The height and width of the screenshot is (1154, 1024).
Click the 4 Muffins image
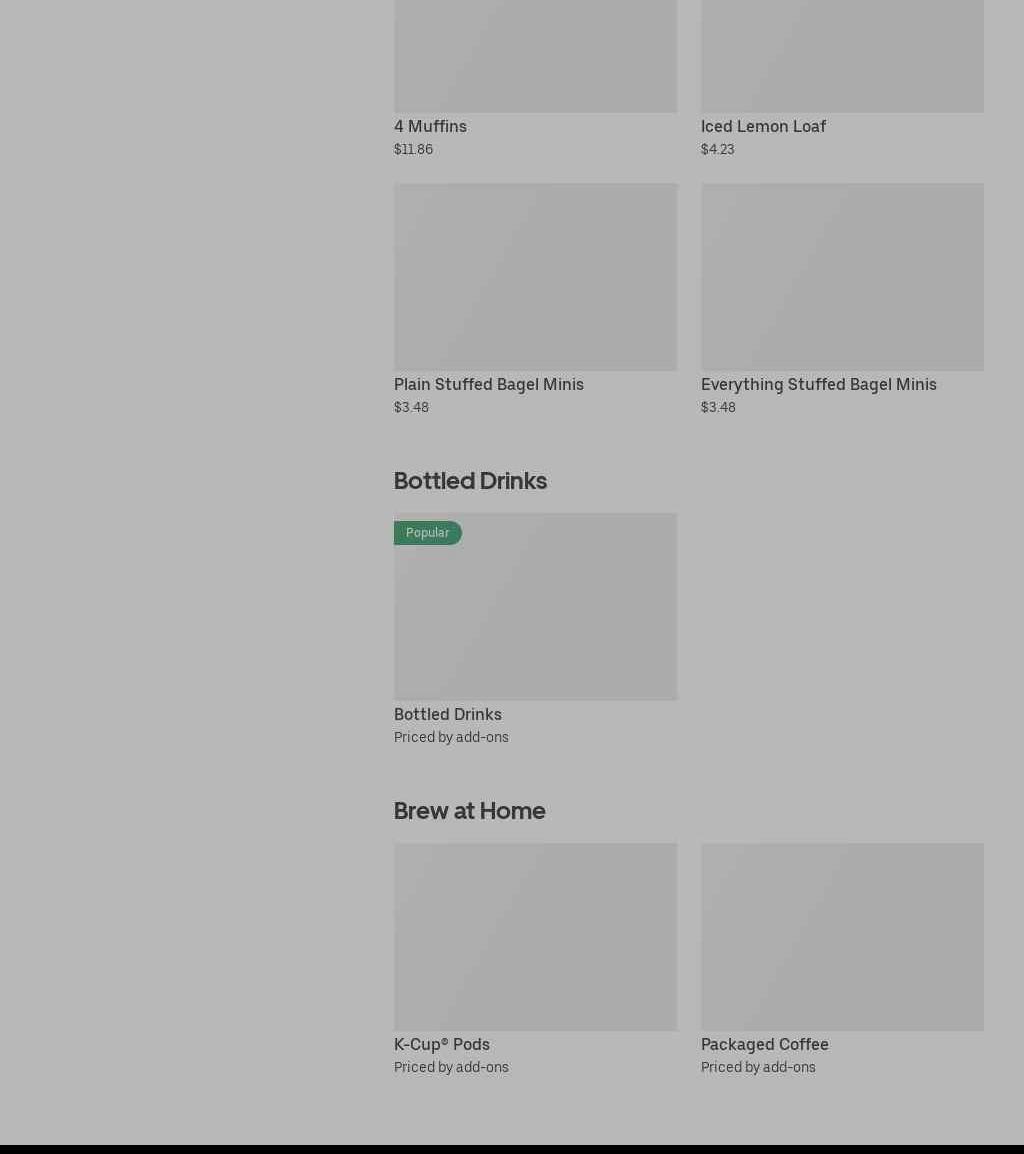coord(535,56)
